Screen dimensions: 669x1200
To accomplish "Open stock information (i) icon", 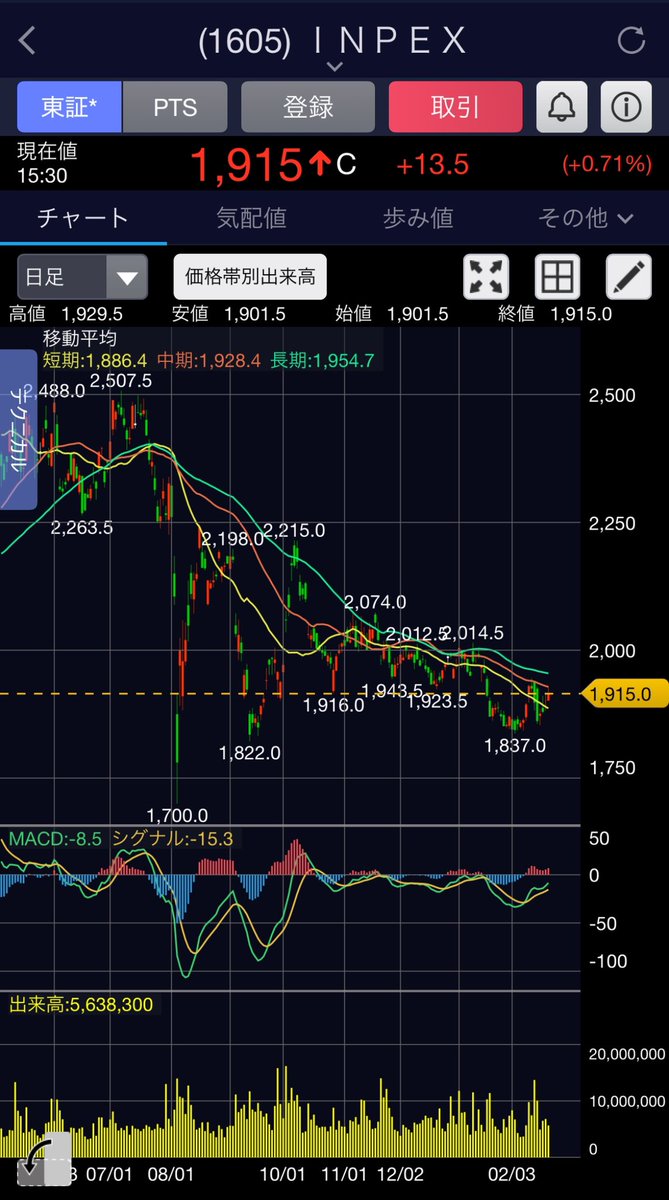I will [x=626, y=107].
